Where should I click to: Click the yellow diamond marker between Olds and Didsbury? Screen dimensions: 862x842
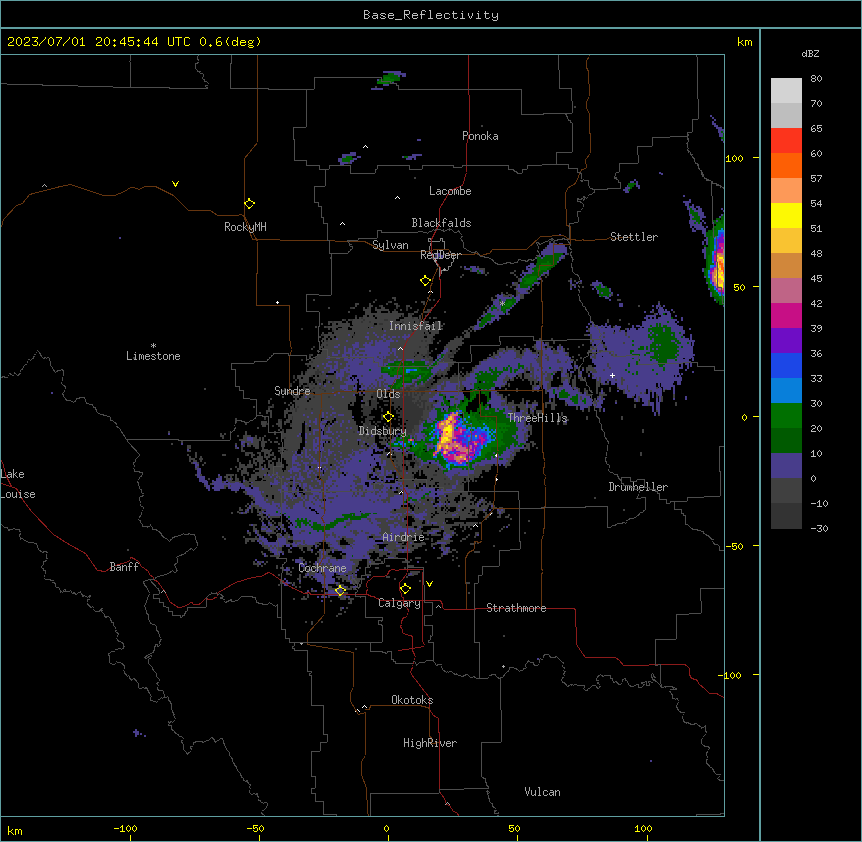388,417
